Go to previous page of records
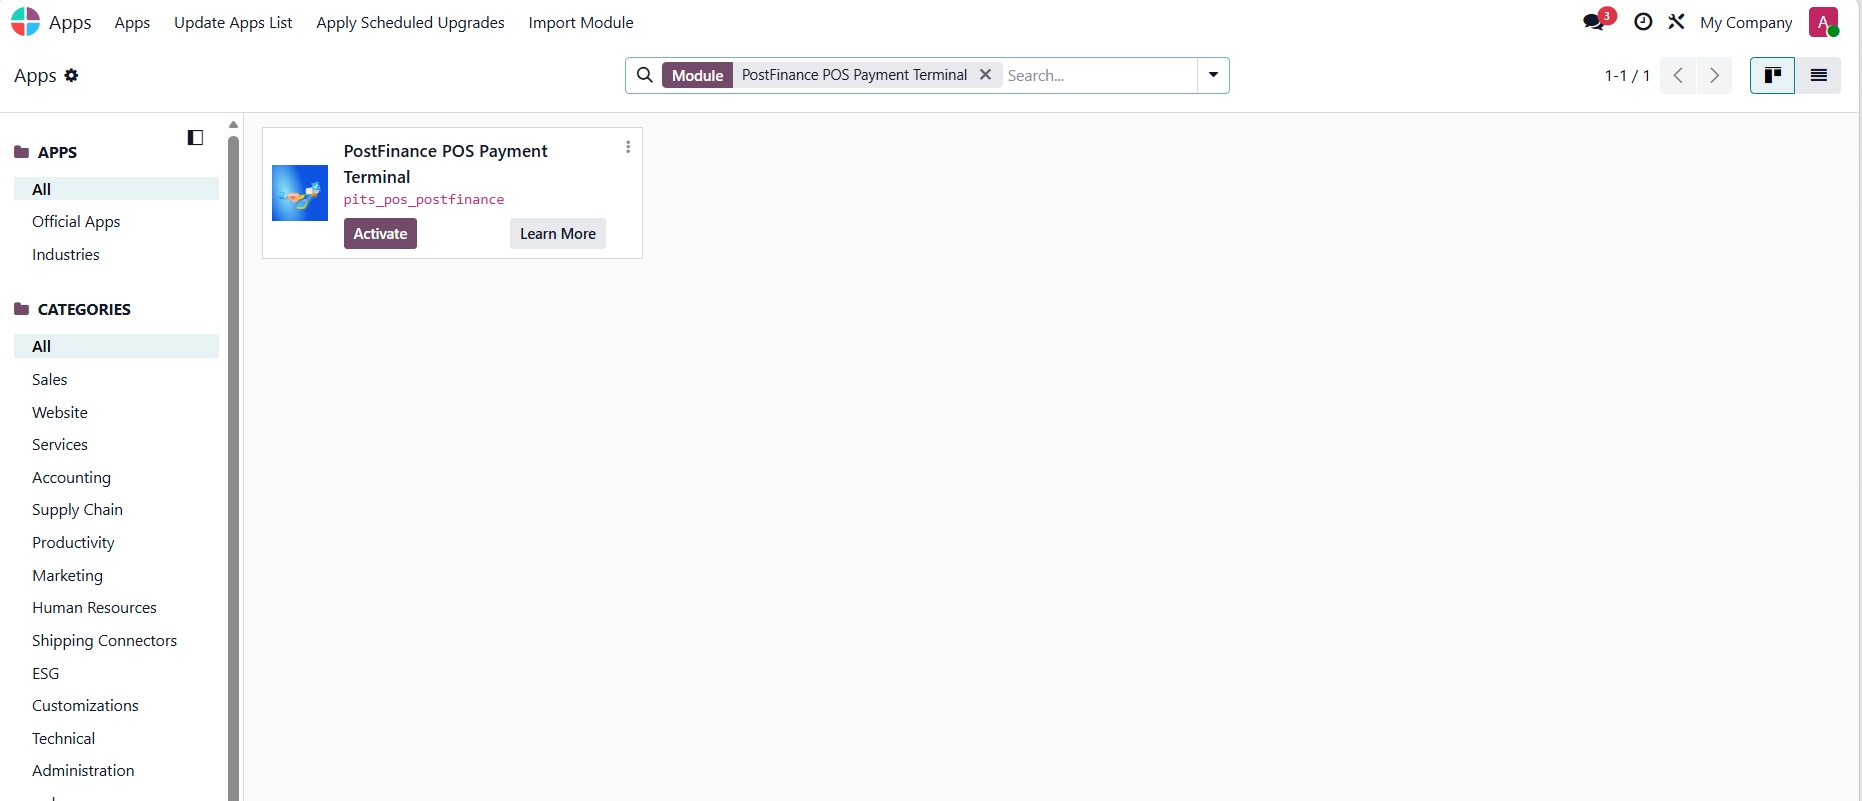The height and width of the screenshot is (801, 1862). tap(1678, 75)
